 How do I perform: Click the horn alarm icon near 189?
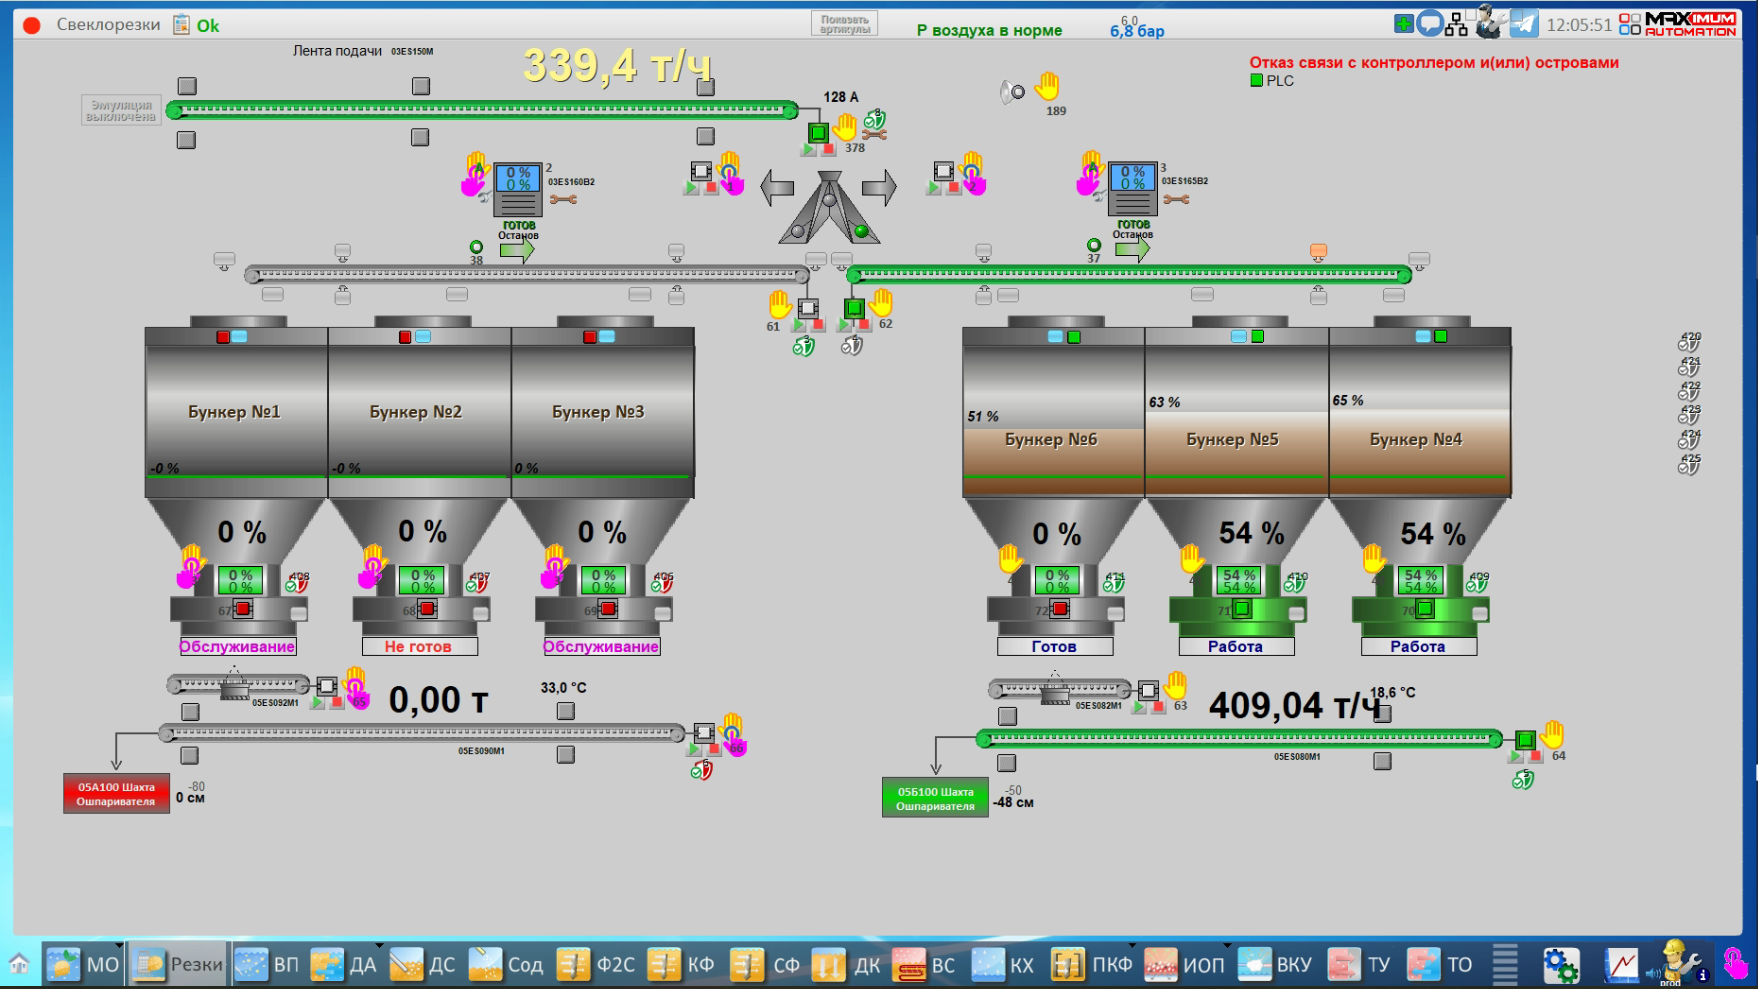[x=1013, y=93]
